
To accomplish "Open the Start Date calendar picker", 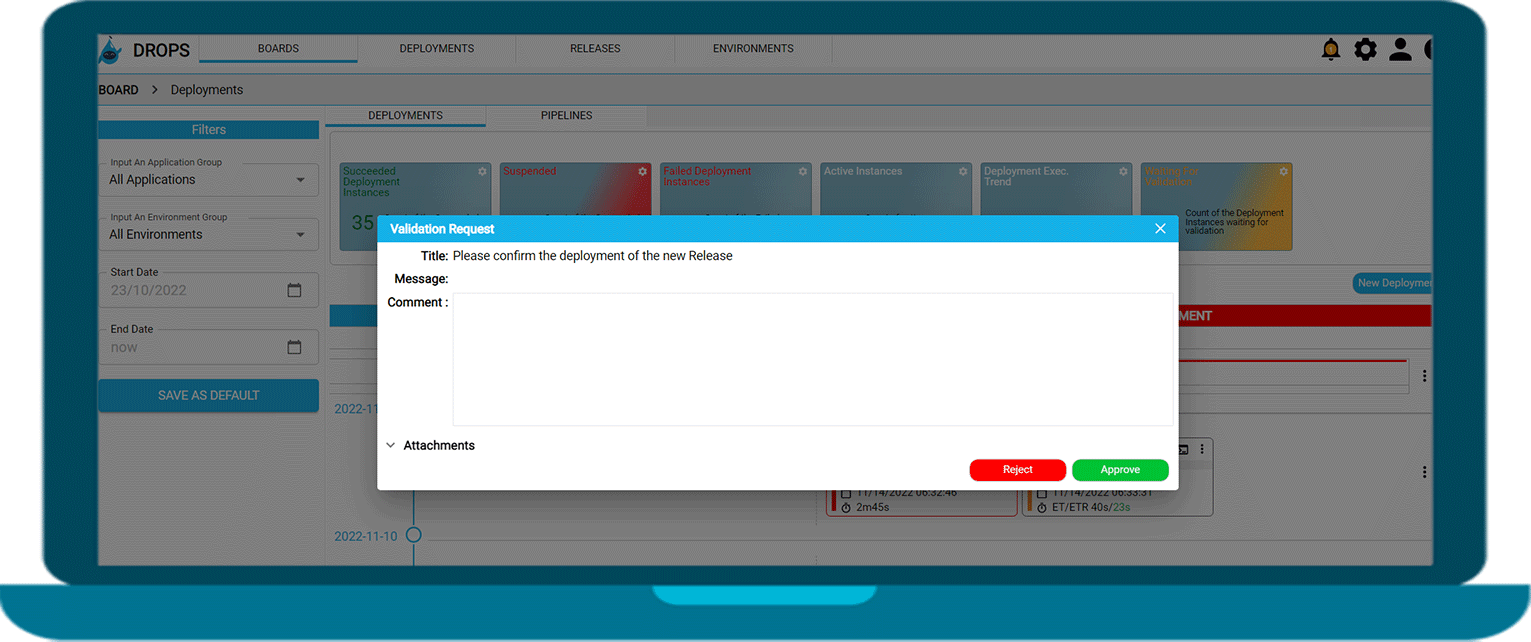I will pyautogui.click(x=294, y=290).
